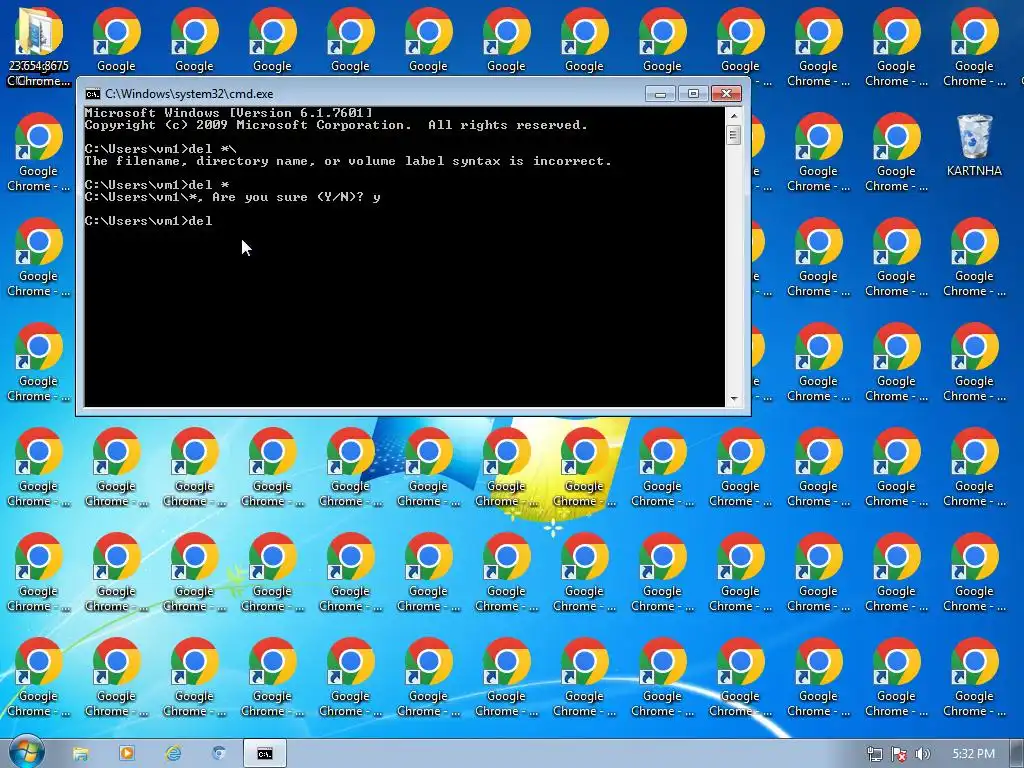Maximize the cmd.exe window
The height and width of the screenshot is (768, 1024).
tap(693, 94)
